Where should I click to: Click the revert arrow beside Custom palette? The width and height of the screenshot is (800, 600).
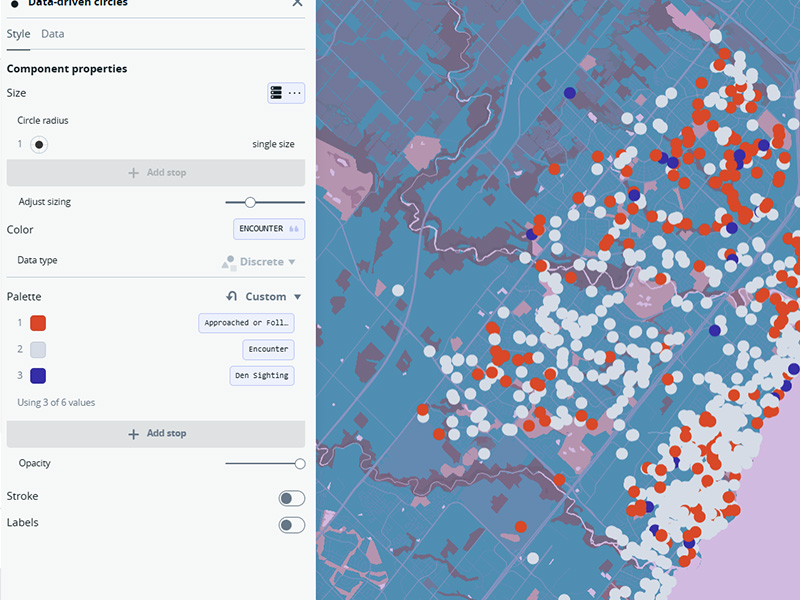[x=233, y=296]
